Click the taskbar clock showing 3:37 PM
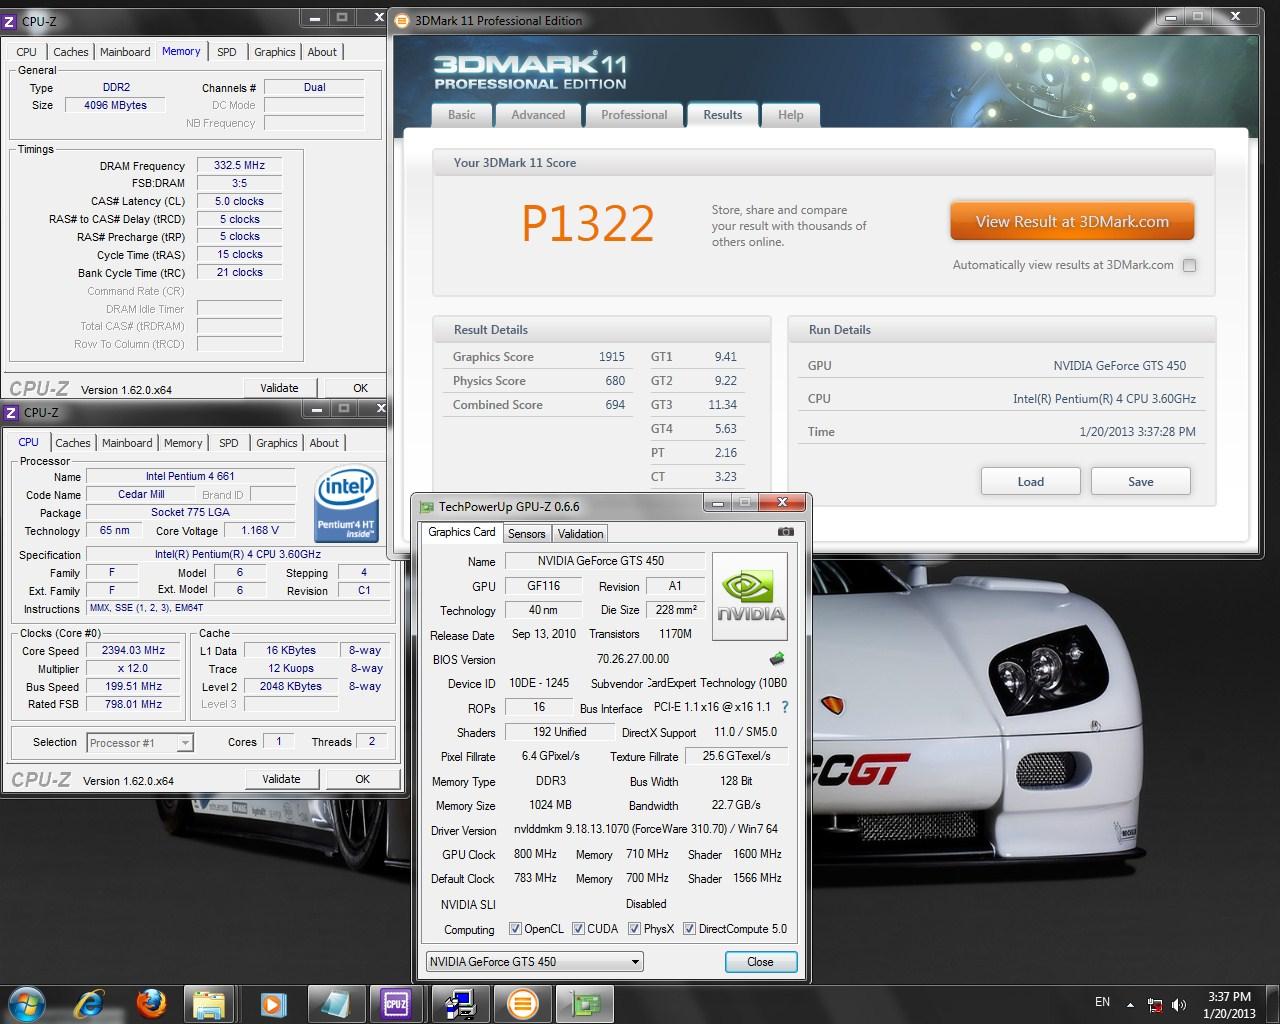1280x1024 pixels. pos(1229,1004)
